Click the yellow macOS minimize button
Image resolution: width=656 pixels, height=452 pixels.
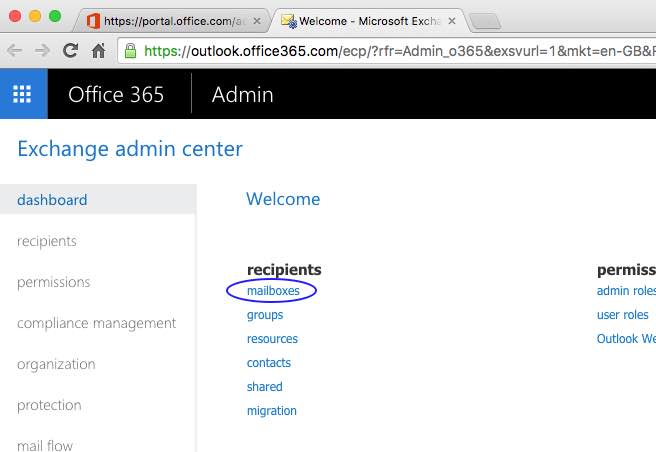(x=35, y=16)
